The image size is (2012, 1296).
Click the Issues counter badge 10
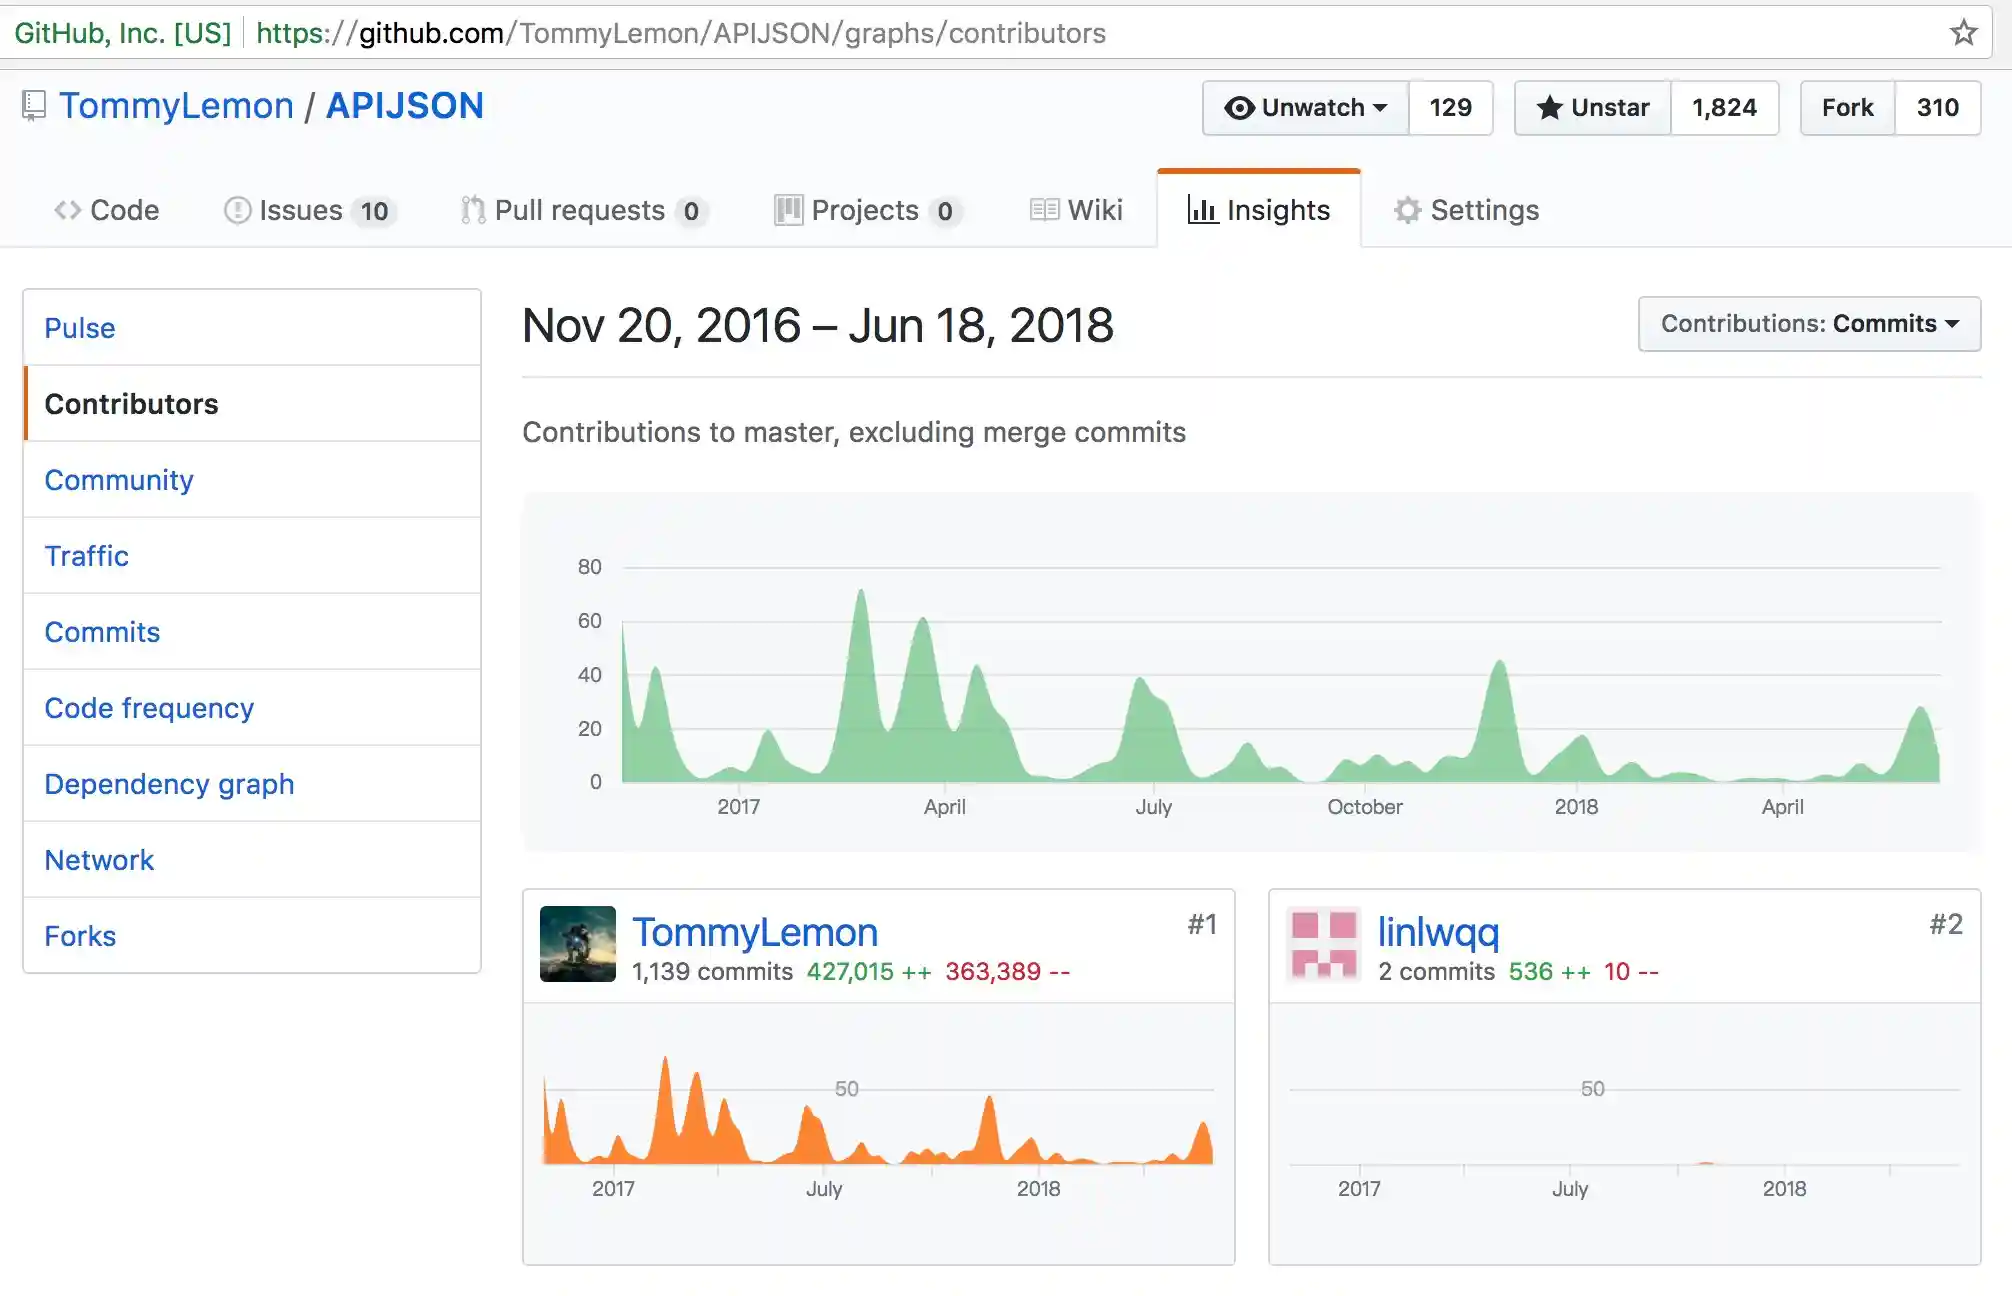(x=374, y=211)
